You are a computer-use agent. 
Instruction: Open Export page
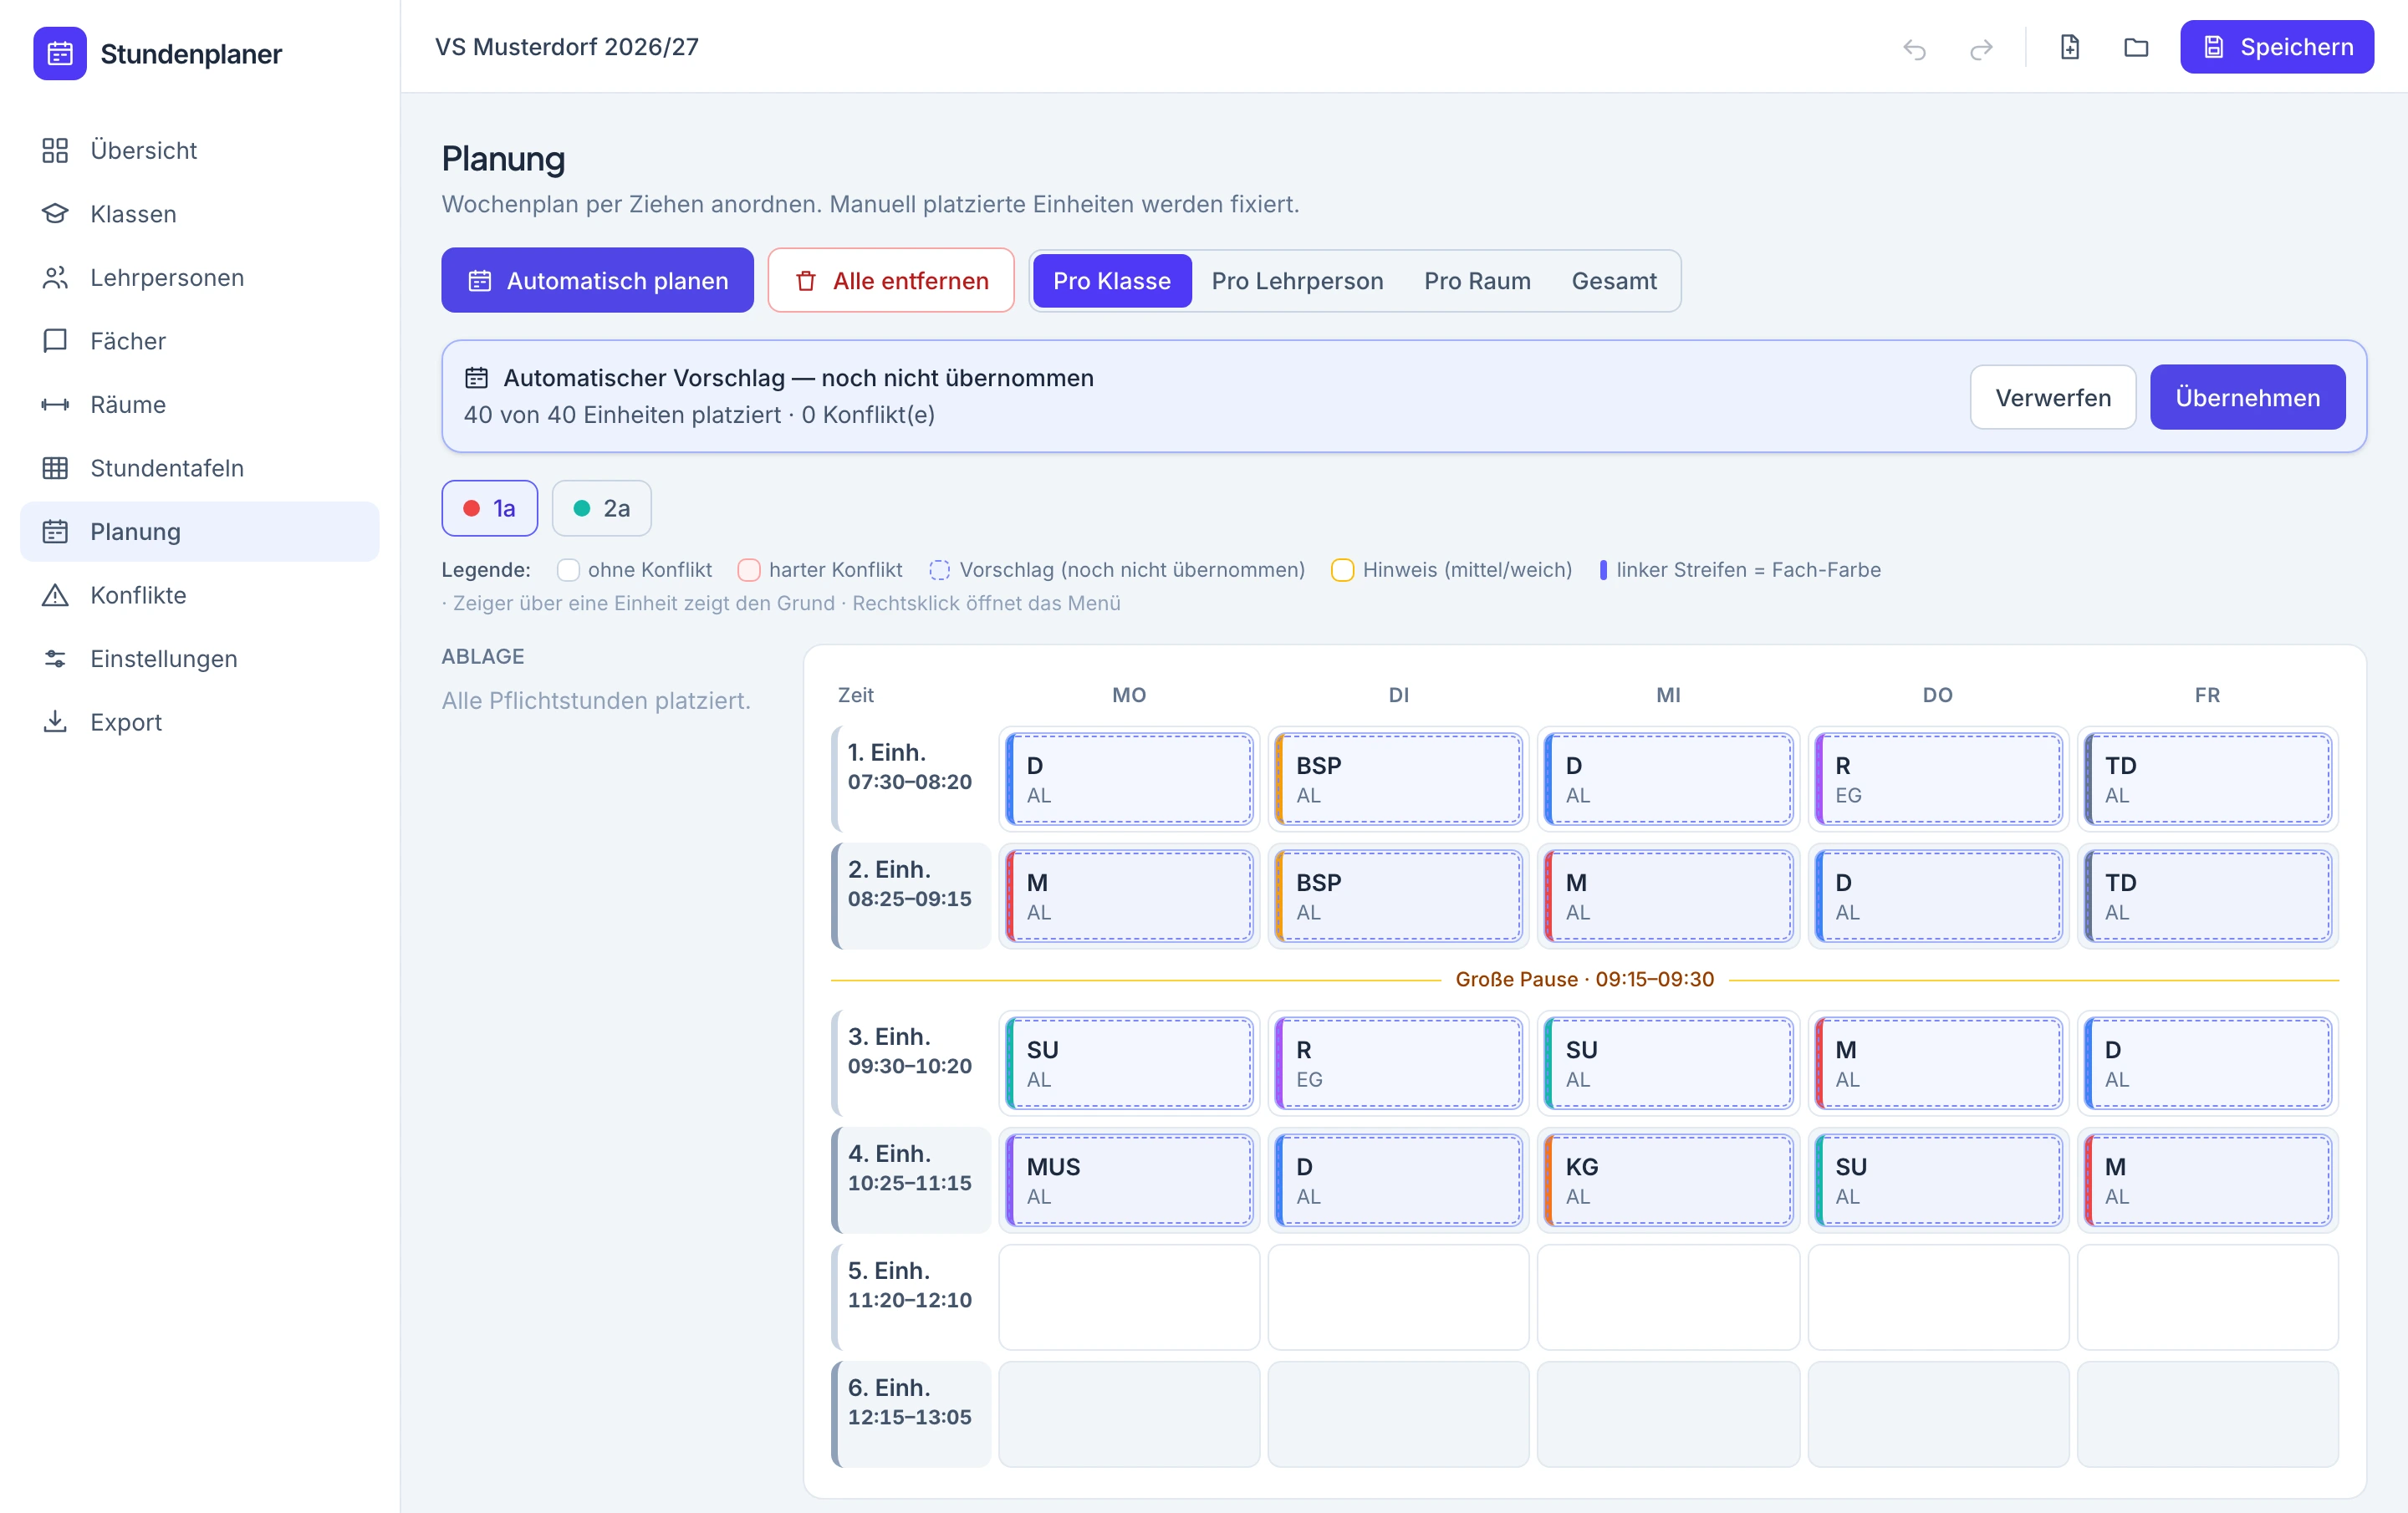click(199, 722)
